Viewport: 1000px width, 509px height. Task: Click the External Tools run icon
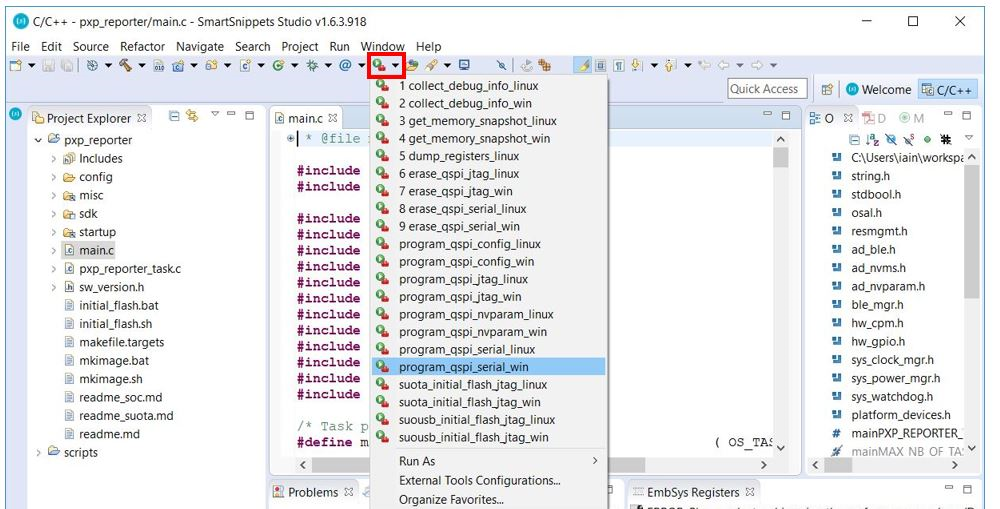[x=379, y=65]
